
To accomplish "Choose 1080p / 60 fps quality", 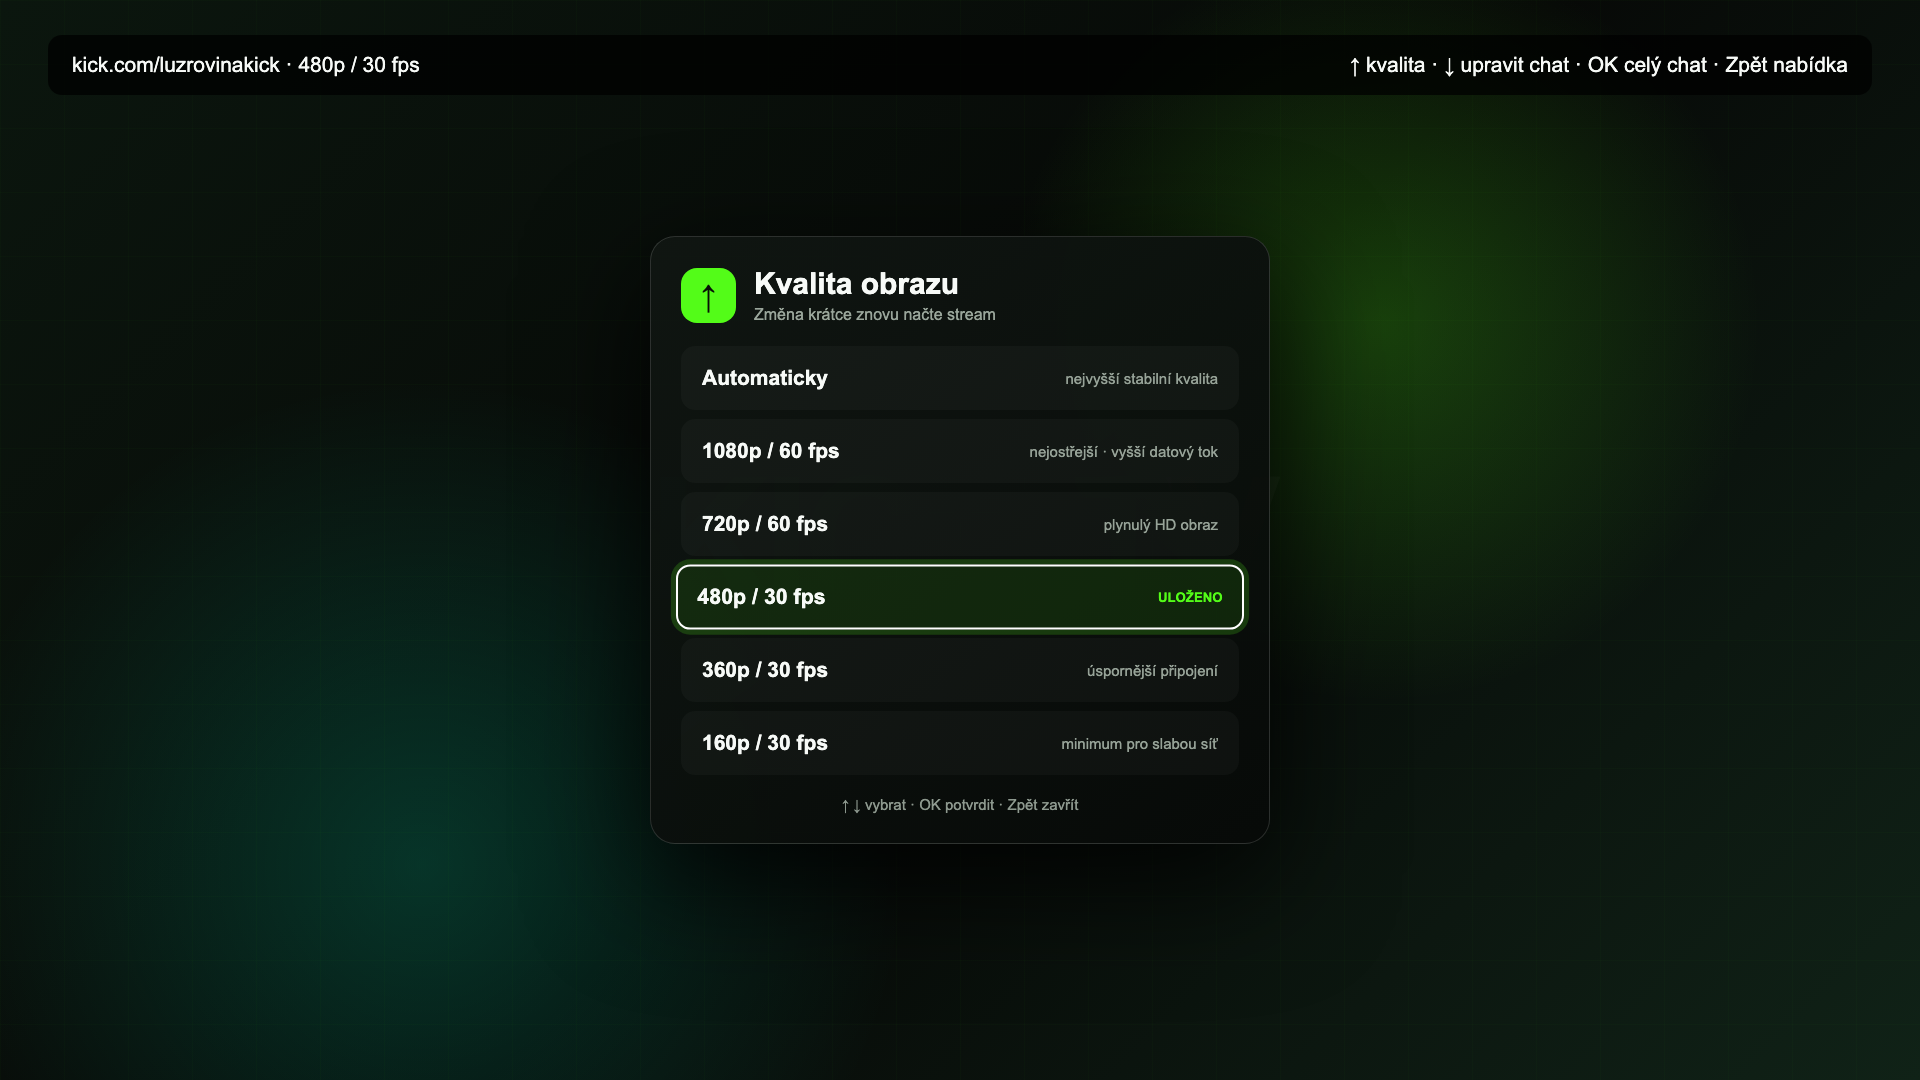I will (x=960, y=451).
